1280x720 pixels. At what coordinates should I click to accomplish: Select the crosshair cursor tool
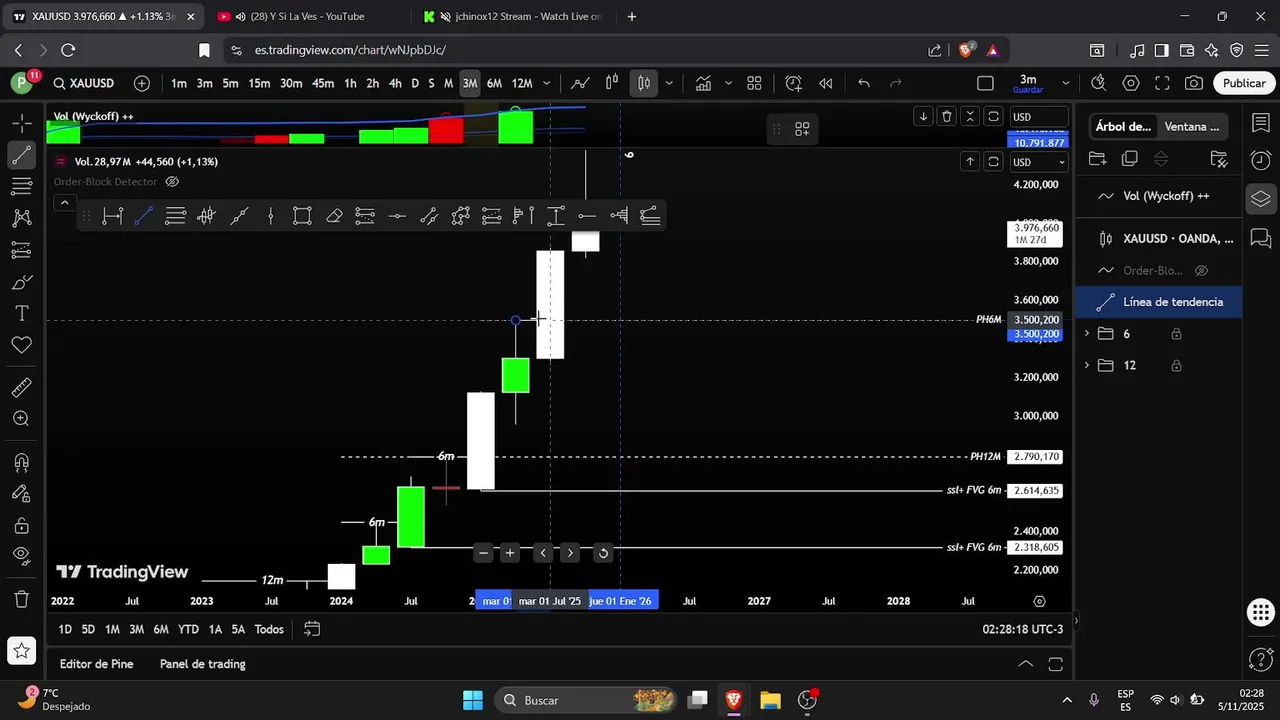(x=21, y=124)
